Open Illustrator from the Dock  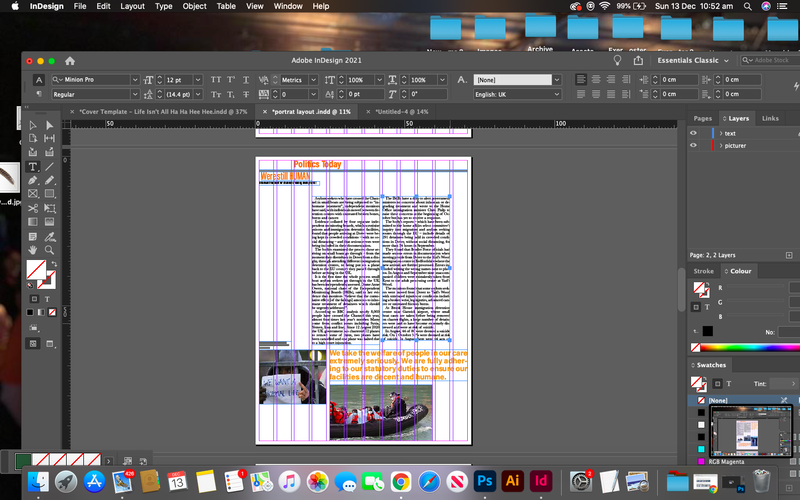(513, 481)
